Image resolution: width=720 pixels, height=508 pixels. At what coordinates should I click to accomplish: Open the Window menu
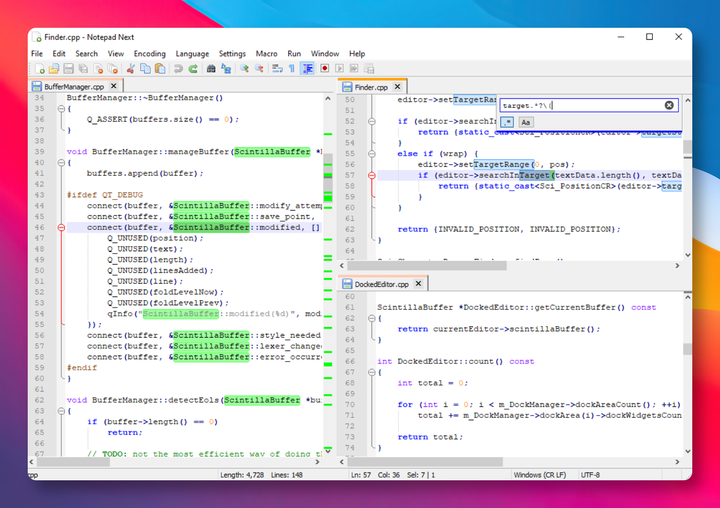[x=325, y=54]
